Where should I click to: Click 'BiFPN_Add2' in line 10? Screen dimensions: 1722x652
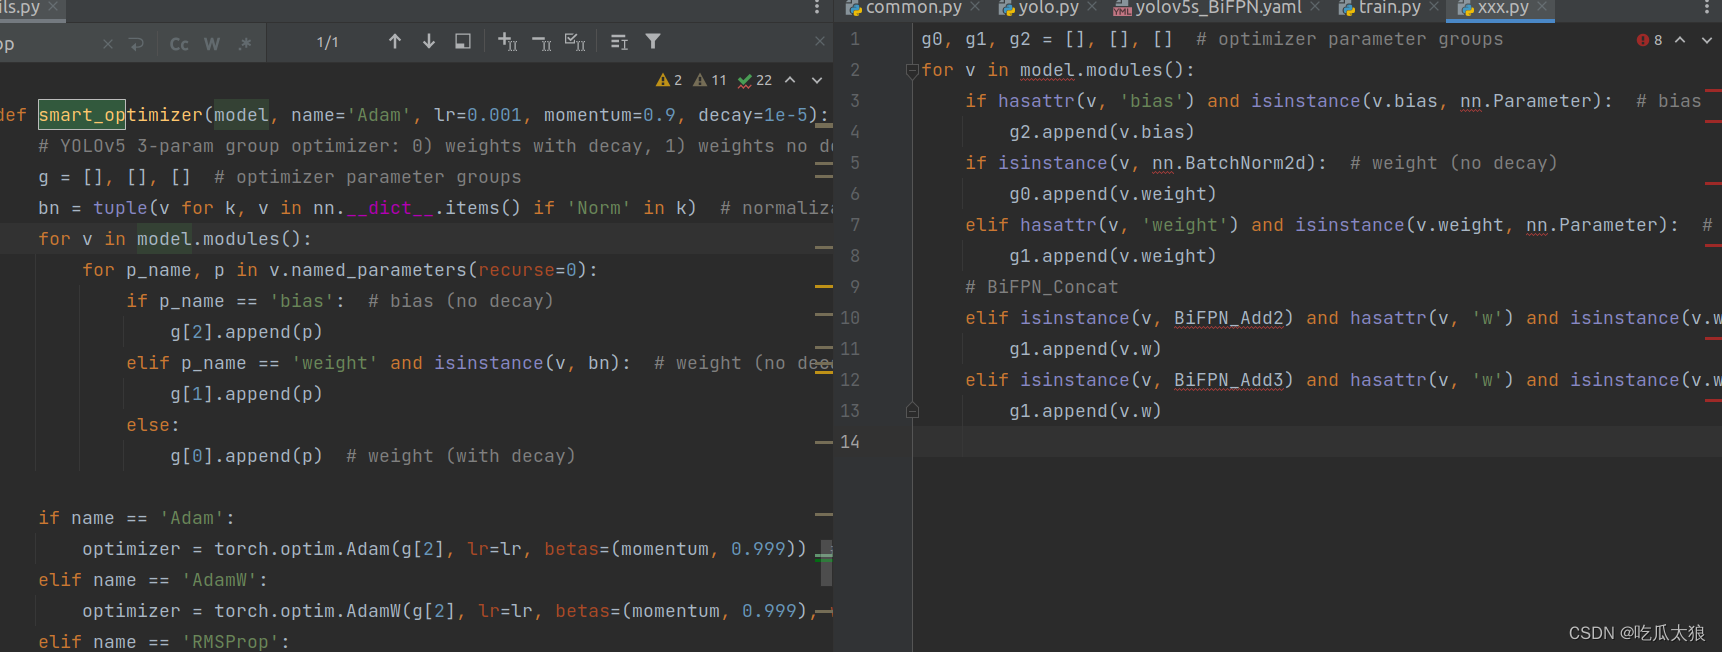coord(1228,318)
